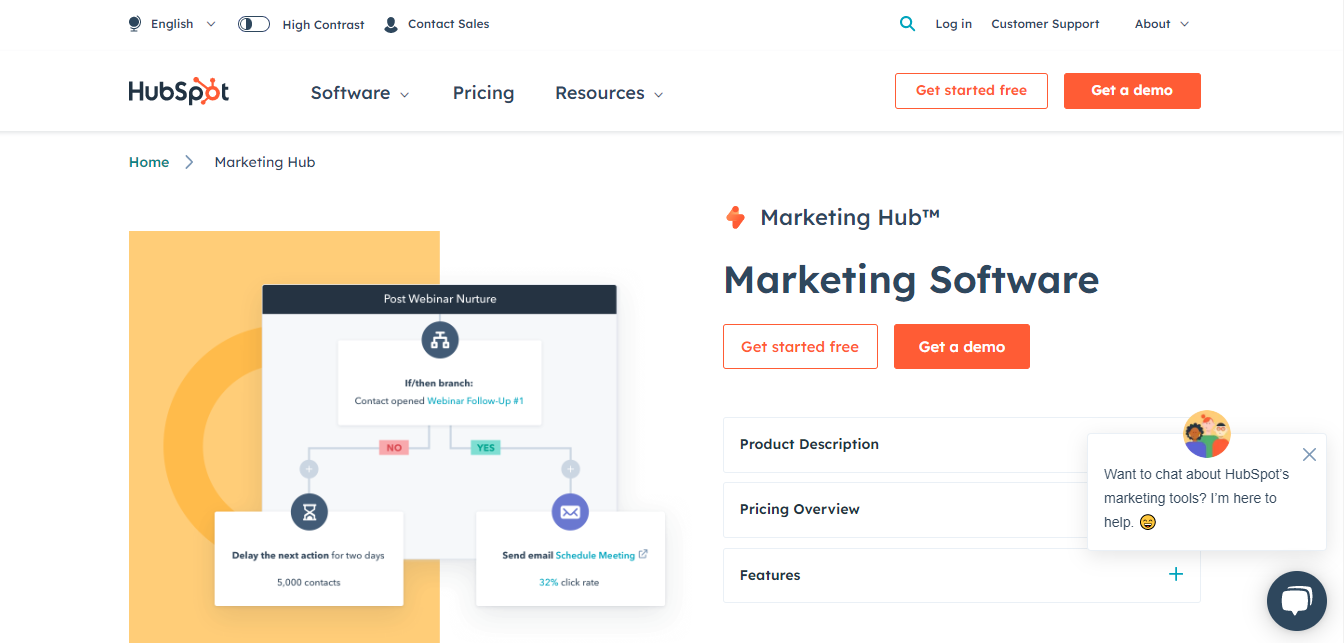Click the Marketing Software heading

pos(911,279)
